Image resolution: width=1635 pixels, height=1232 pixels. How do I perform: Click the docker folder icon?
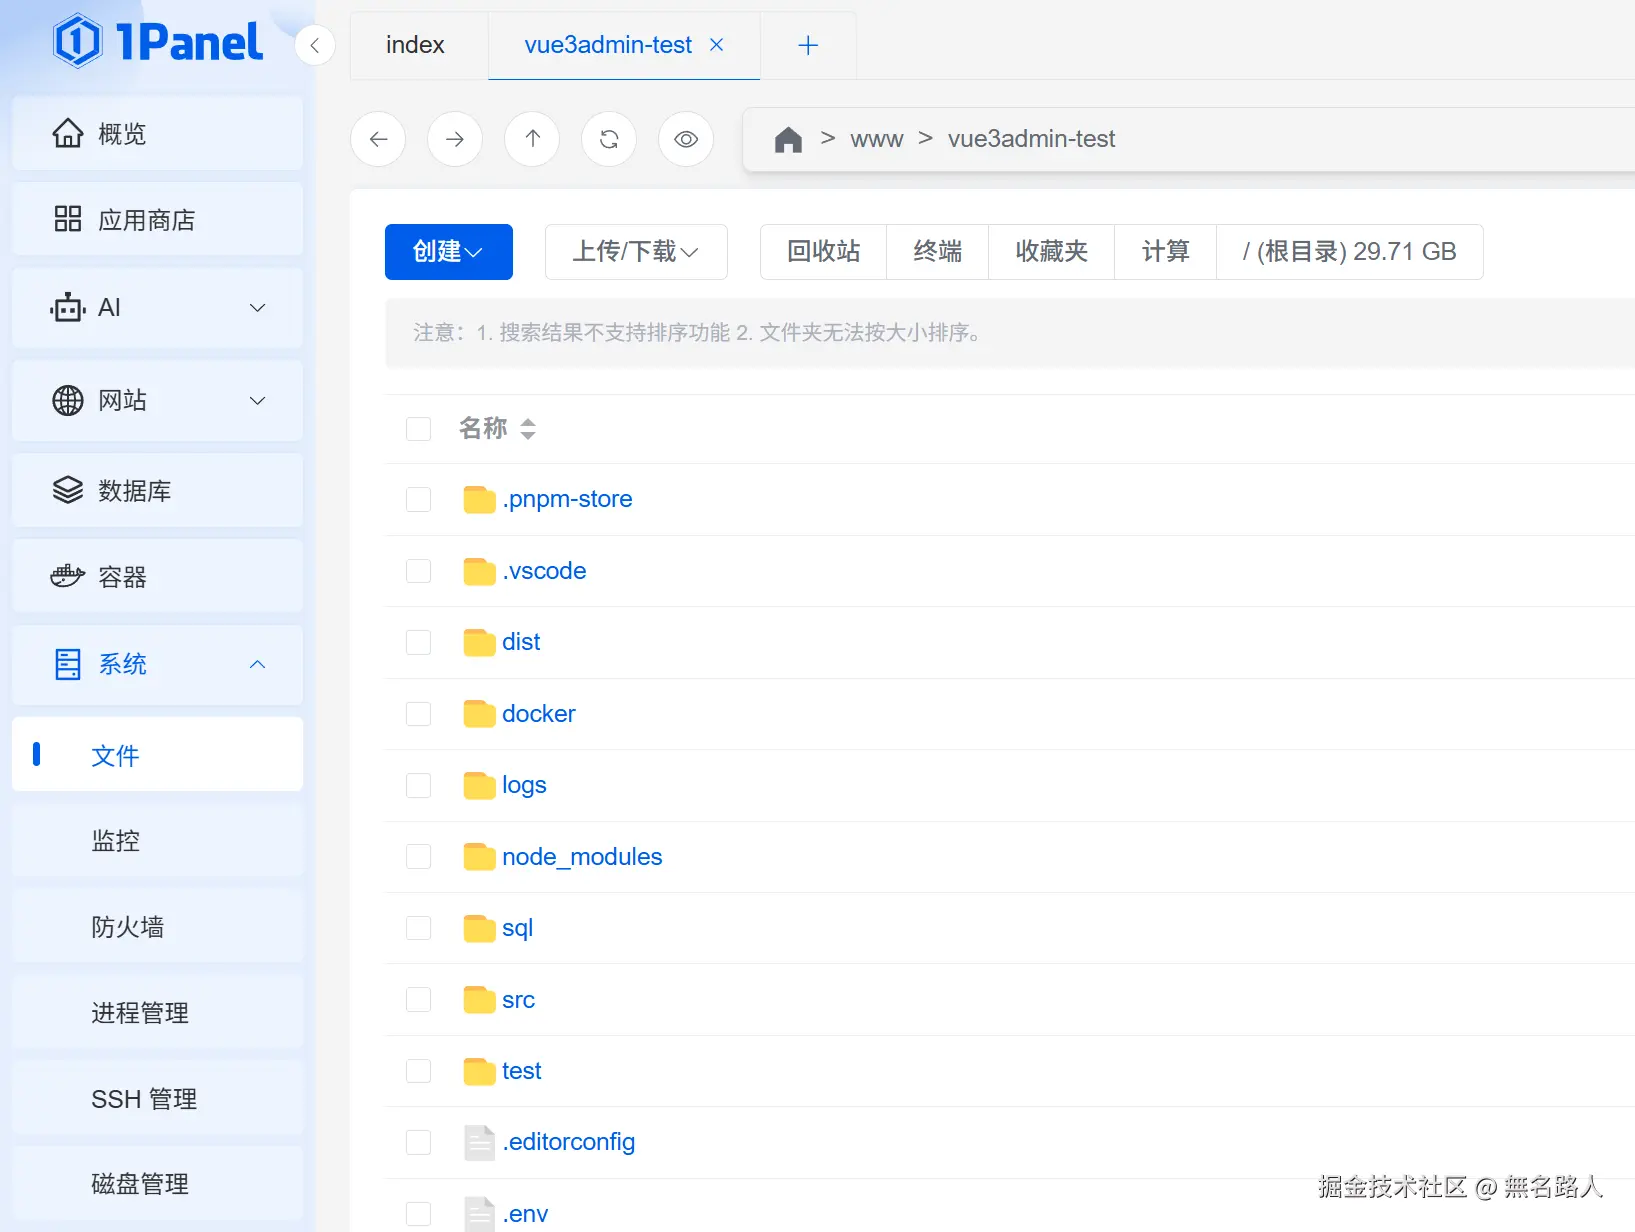480,714
